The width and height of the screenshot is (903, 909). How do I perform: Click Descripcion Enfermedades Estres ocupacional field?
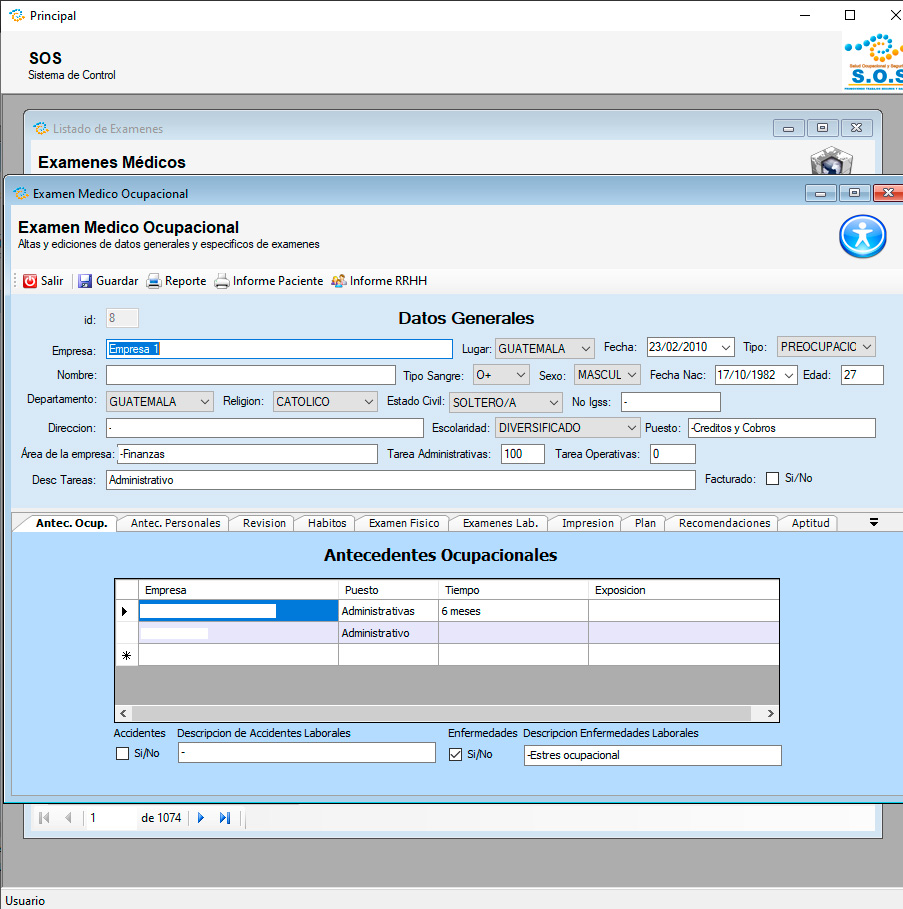(x=653, y=755)
